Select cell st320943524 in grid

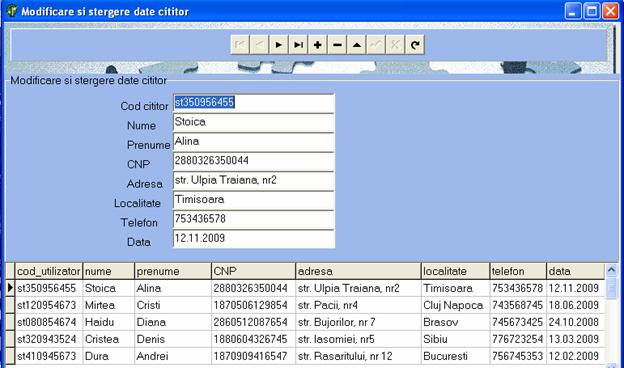click(x=49, y=339)
